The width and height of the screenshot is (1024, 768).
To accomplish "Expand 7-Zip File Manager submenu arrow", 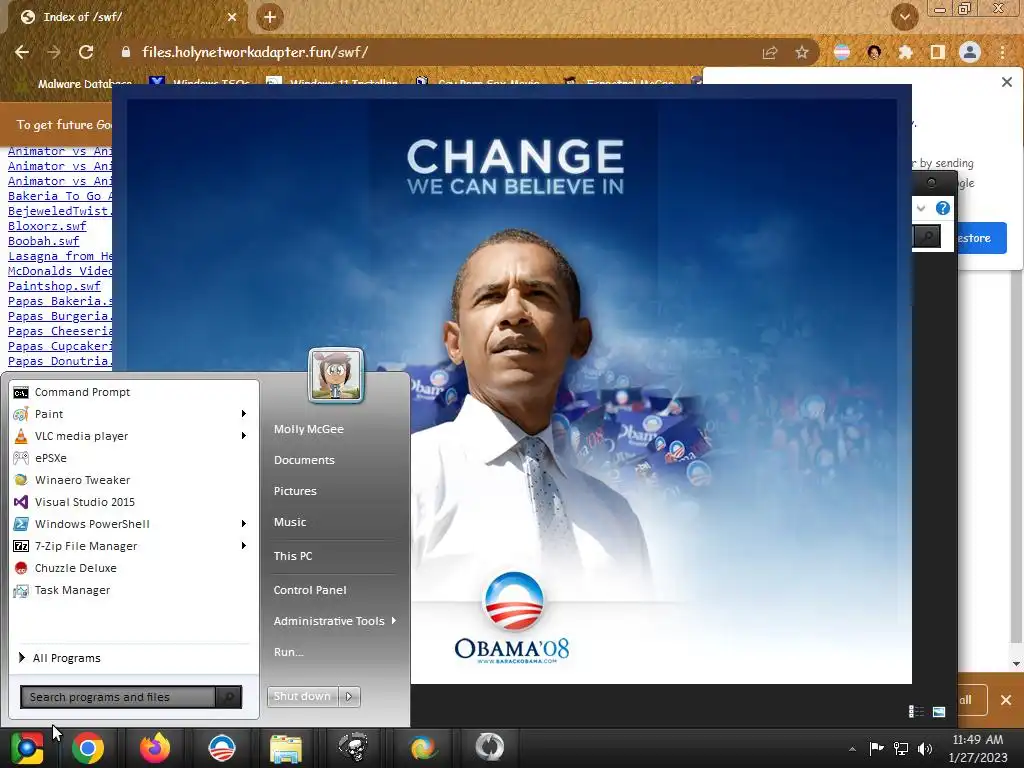I will tap(244, 546).
